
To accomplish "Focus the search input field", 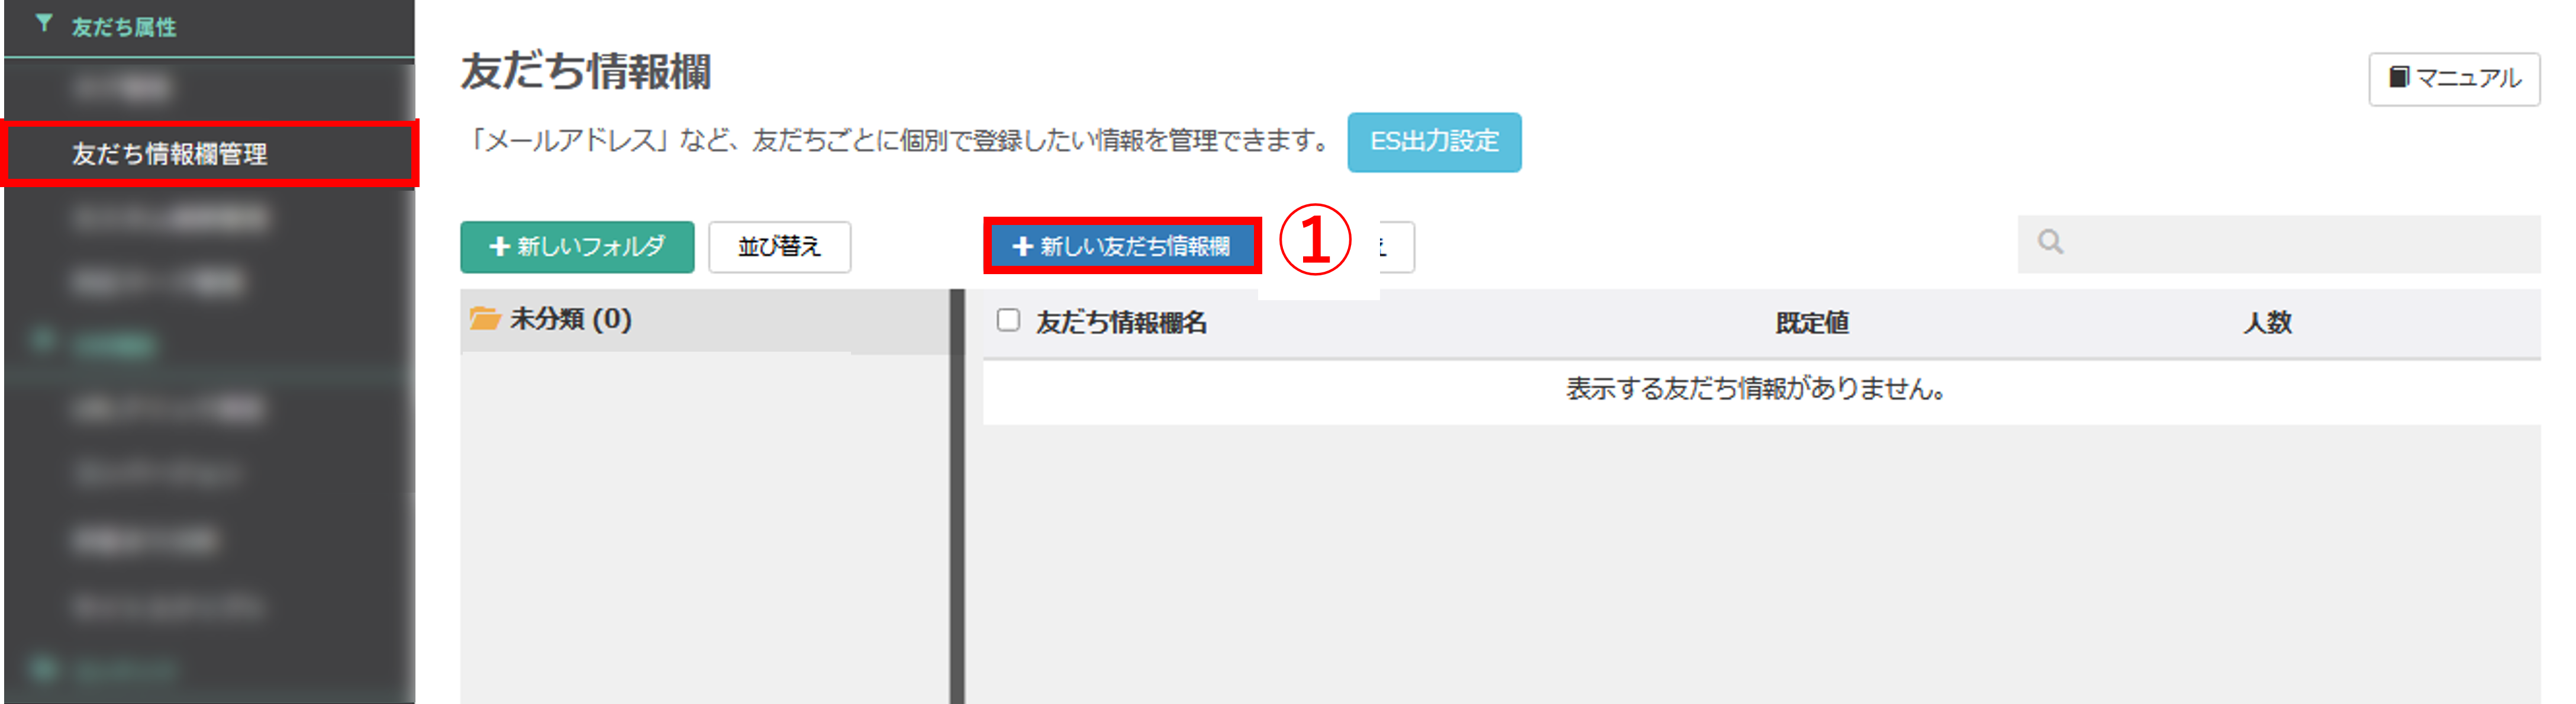I will 2279,244.
